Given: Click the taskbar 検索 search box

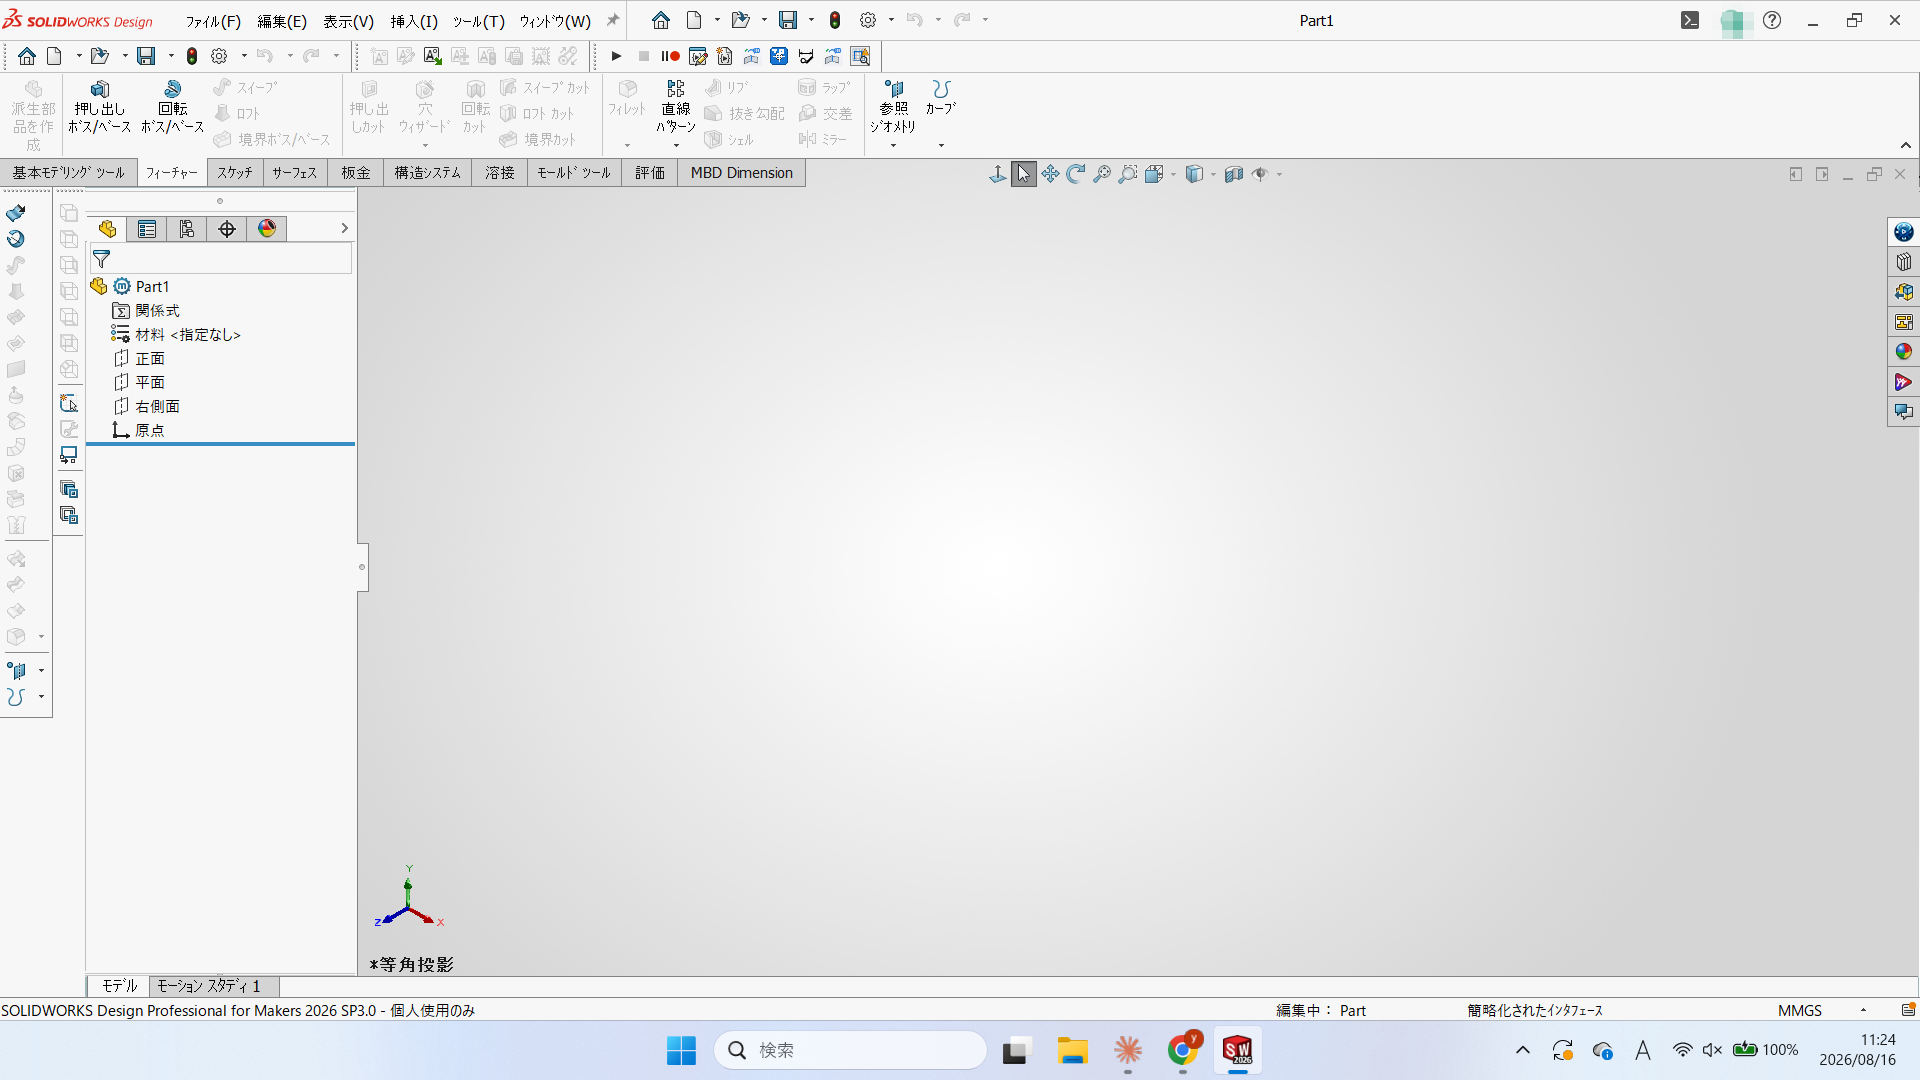Looking at the screenshot, I should point(851,1050).
